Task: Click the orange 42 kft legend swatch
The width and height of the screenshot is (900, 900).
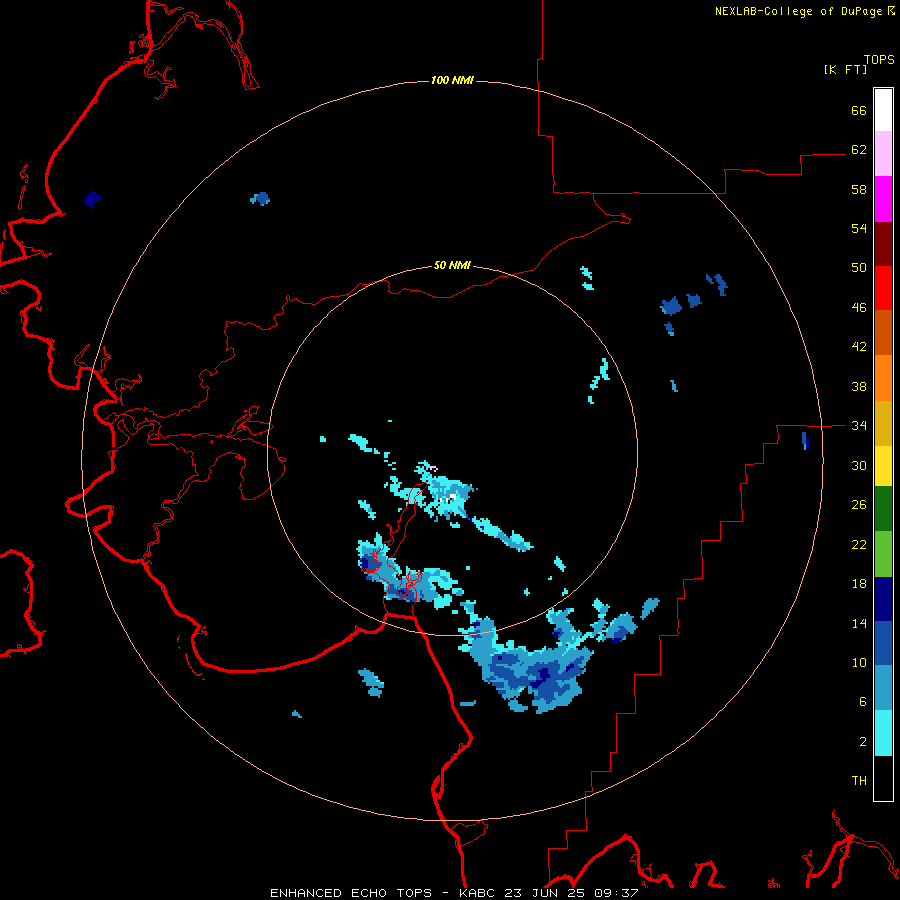Action: (x=883, y=378)
